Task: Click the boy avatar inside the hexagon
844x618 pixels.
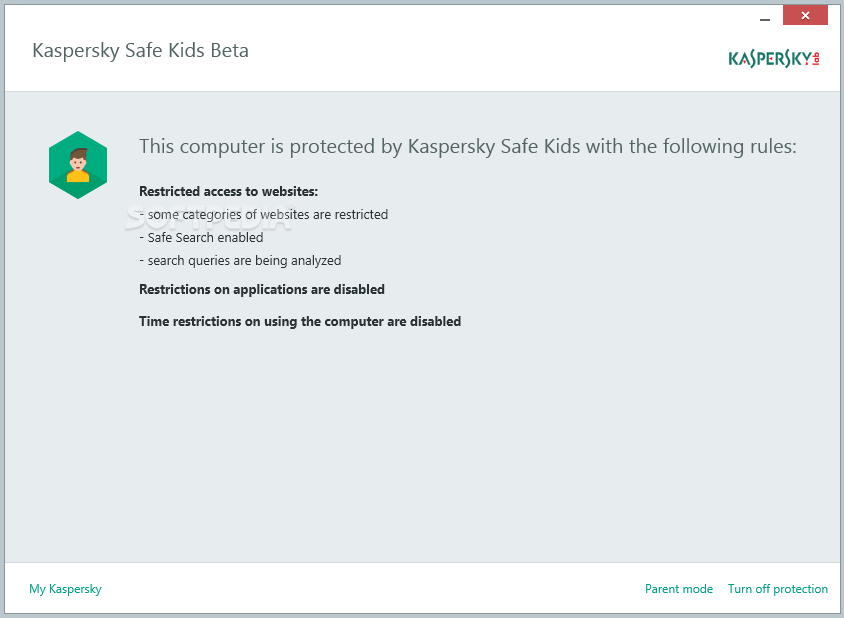Action: [x=78, y=165]
